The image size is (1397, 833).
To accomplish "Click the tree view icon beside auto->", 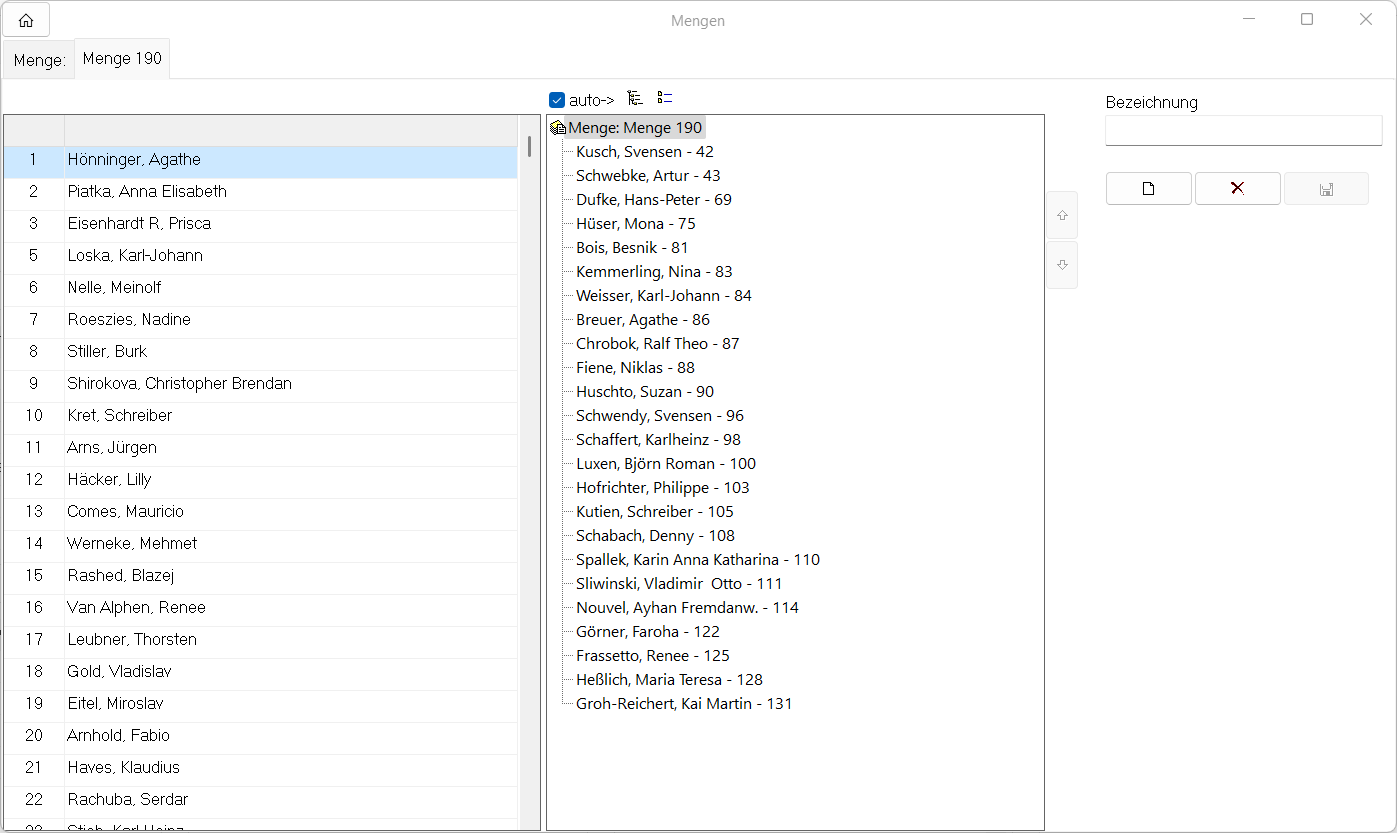I will click(x=635, y=98).
